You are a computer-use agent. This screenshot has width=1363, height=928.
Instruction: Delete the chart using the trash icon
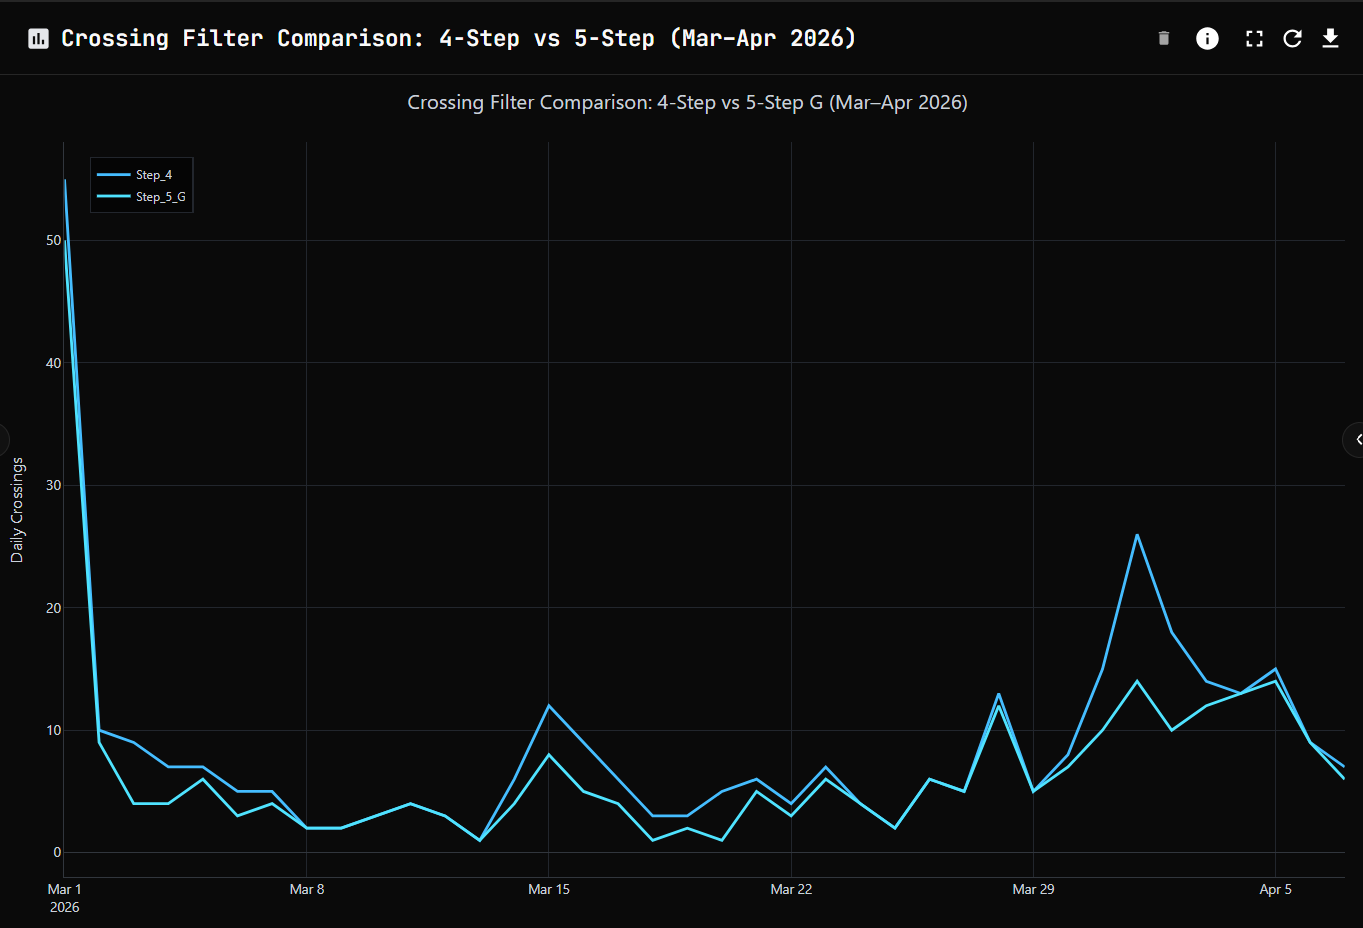coord(1163,39)
